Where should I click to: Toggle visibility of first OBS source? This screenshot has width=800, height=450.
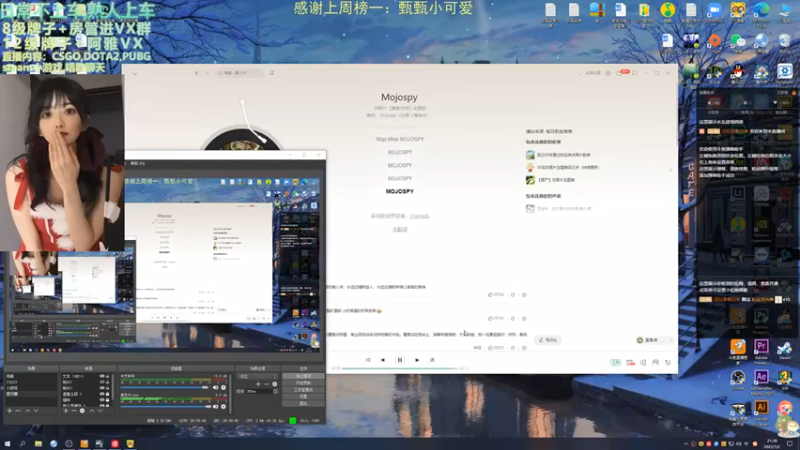[x=102, y=376]
